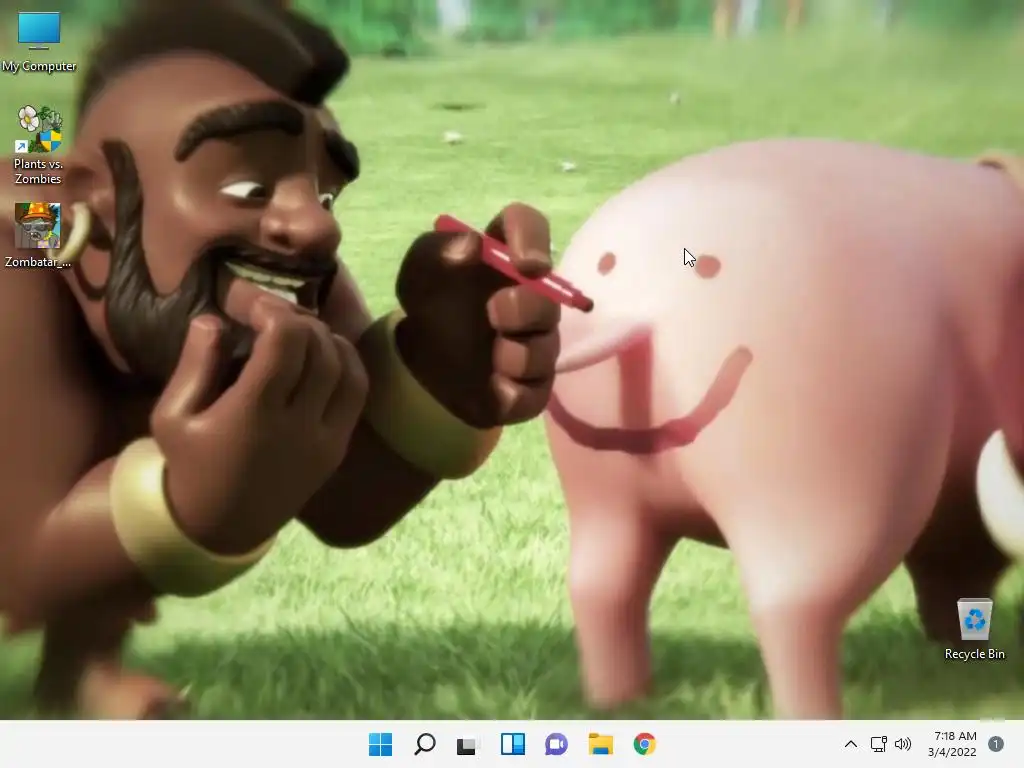The height and width of the screenshot is (768, 1024).
Task: Click the 'Plants vs. Zombies' label text
Action: (x=39, y=171)
